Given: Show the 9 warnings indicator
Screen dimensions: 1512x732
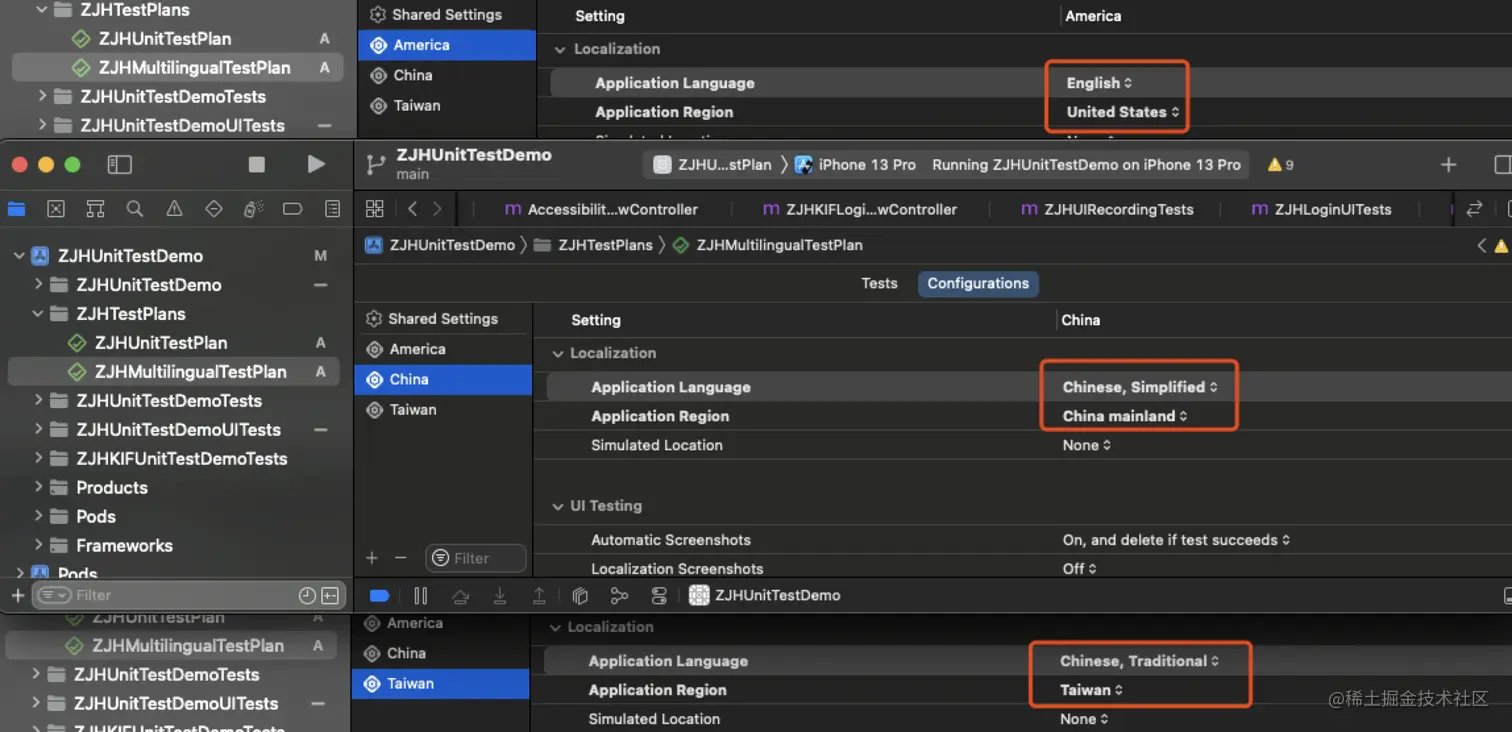Looking at the screenshot, I should [1281, 165].
